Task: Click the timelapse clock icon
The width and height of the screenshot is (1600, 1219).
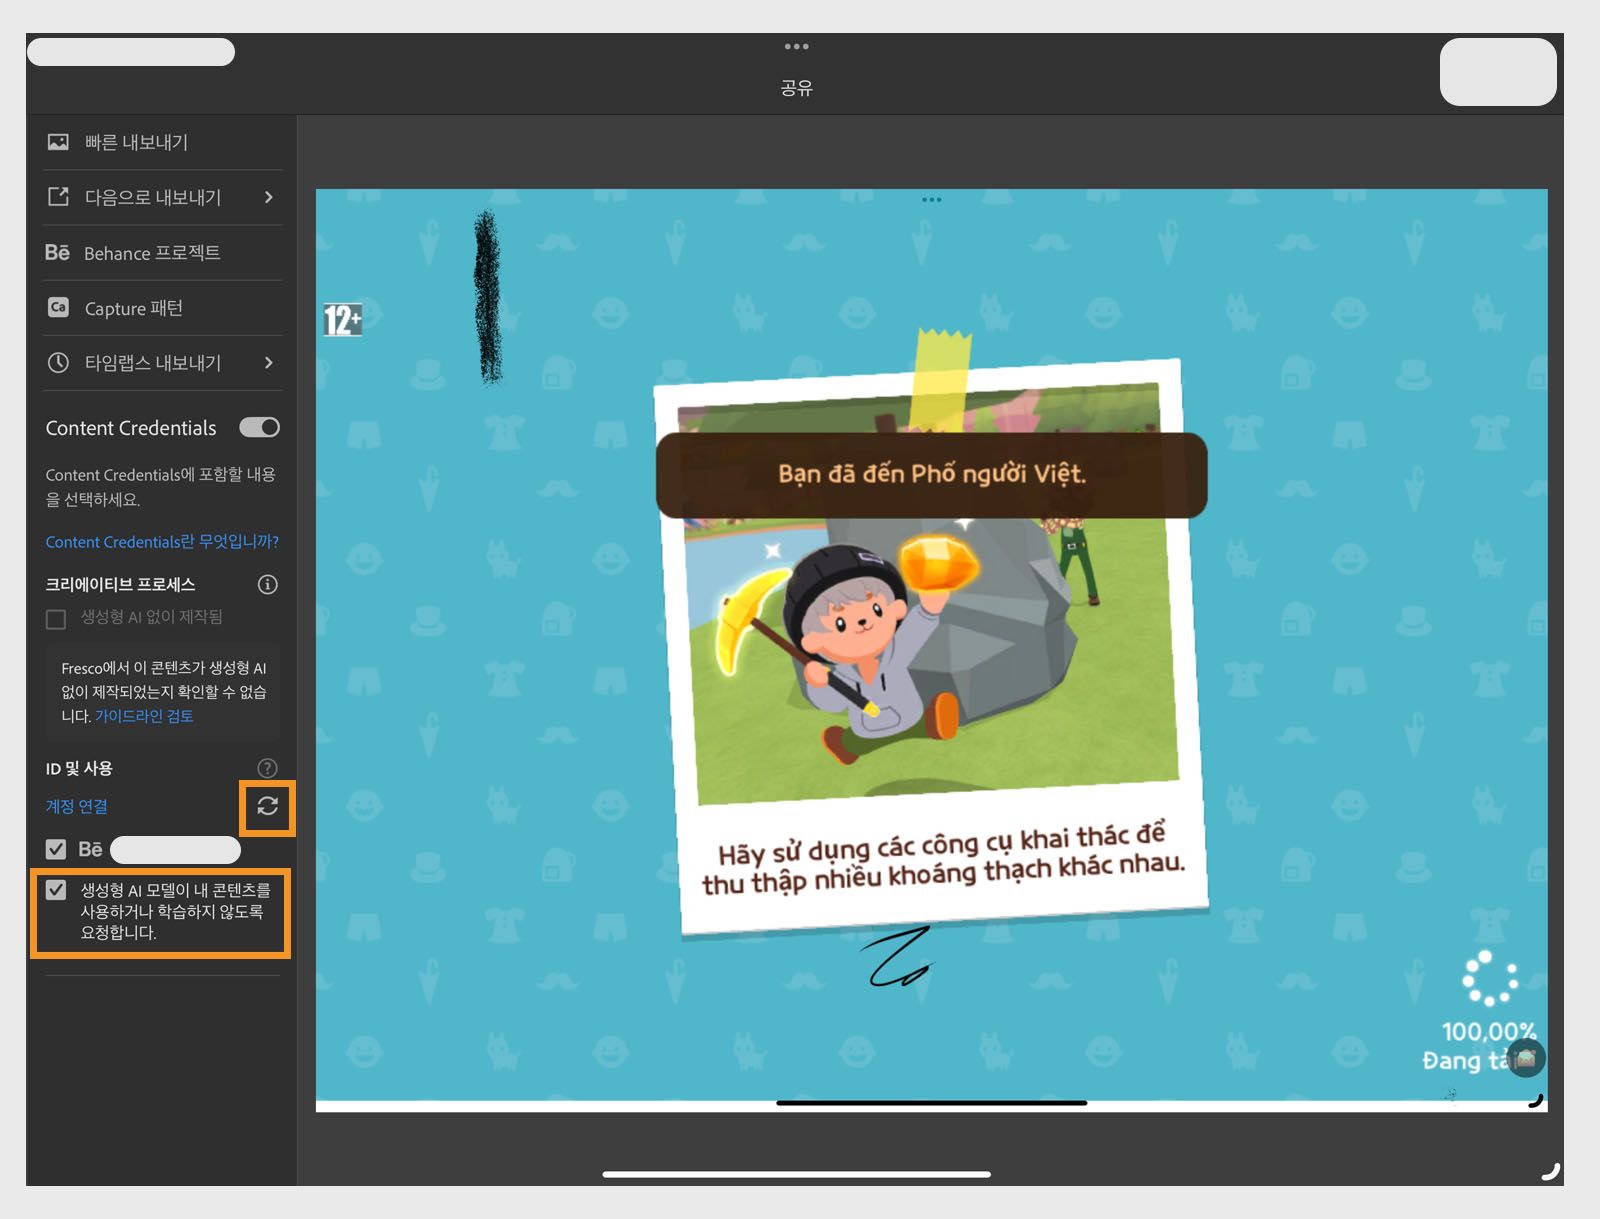Action: (x=58, y=362)
